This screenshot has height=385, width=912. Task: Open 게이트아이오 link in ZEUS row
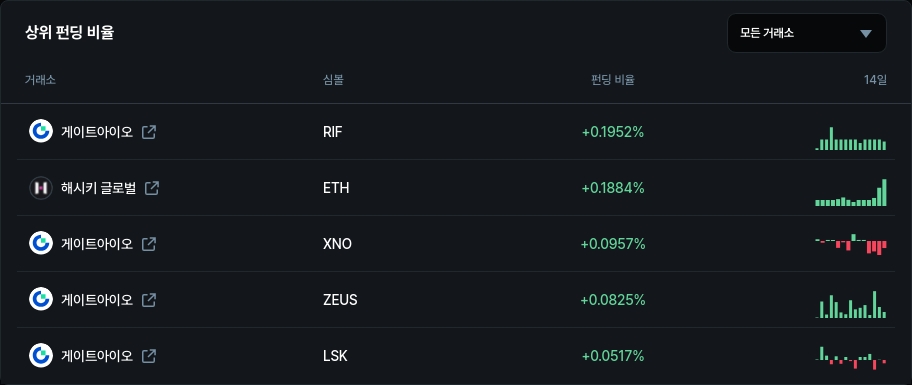tap(97, 300)
